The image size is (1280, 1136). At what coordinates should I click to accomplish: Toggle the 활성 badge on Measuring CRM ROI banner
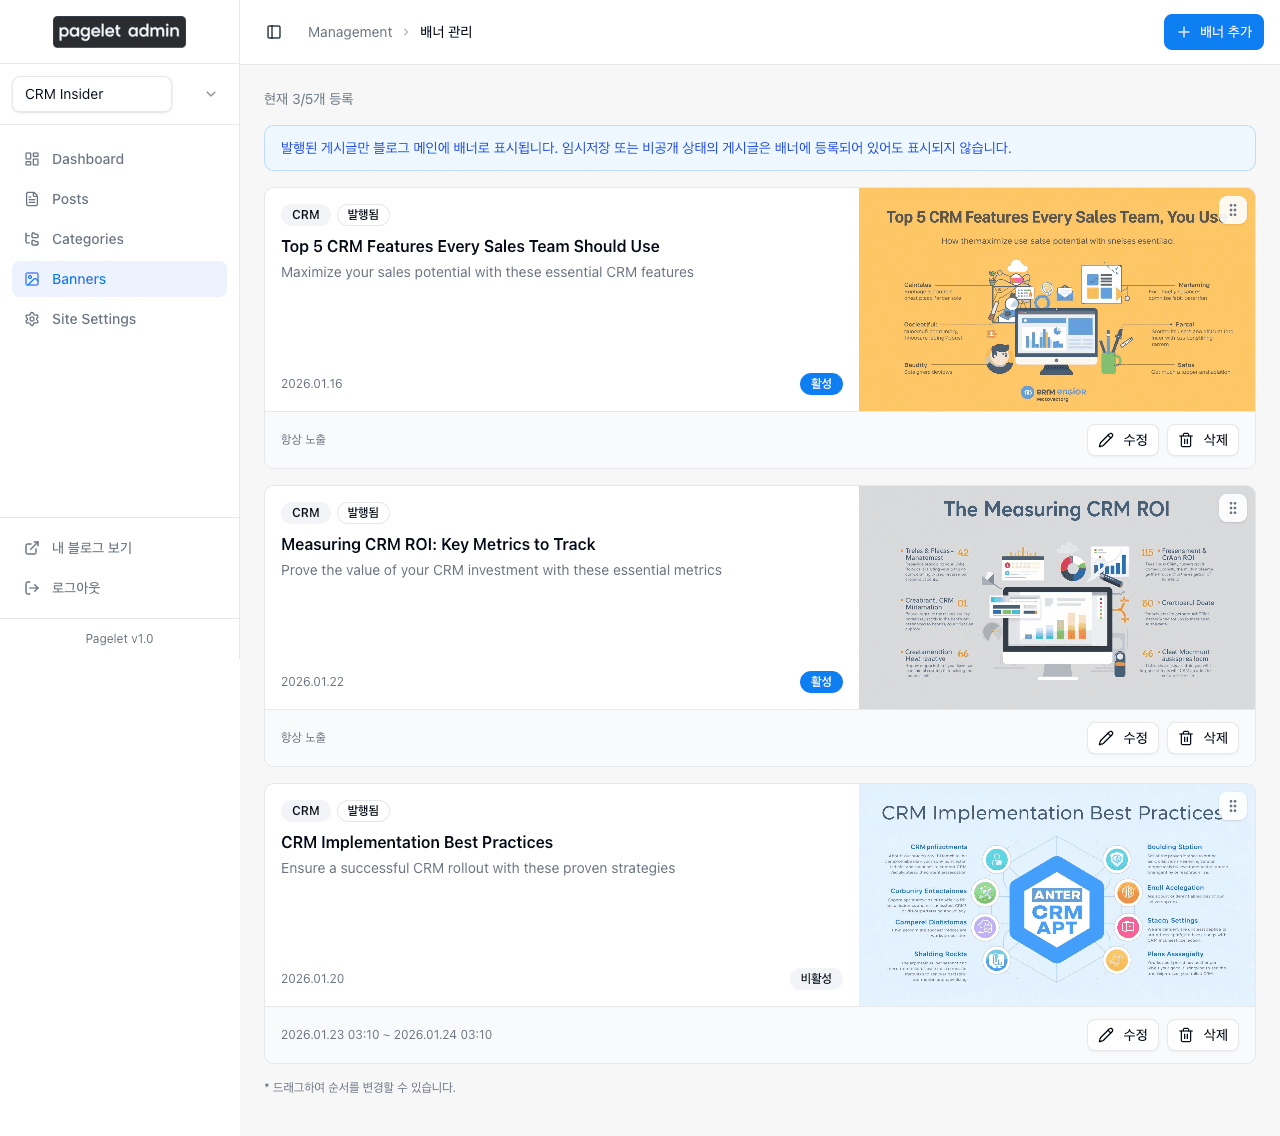821,681
